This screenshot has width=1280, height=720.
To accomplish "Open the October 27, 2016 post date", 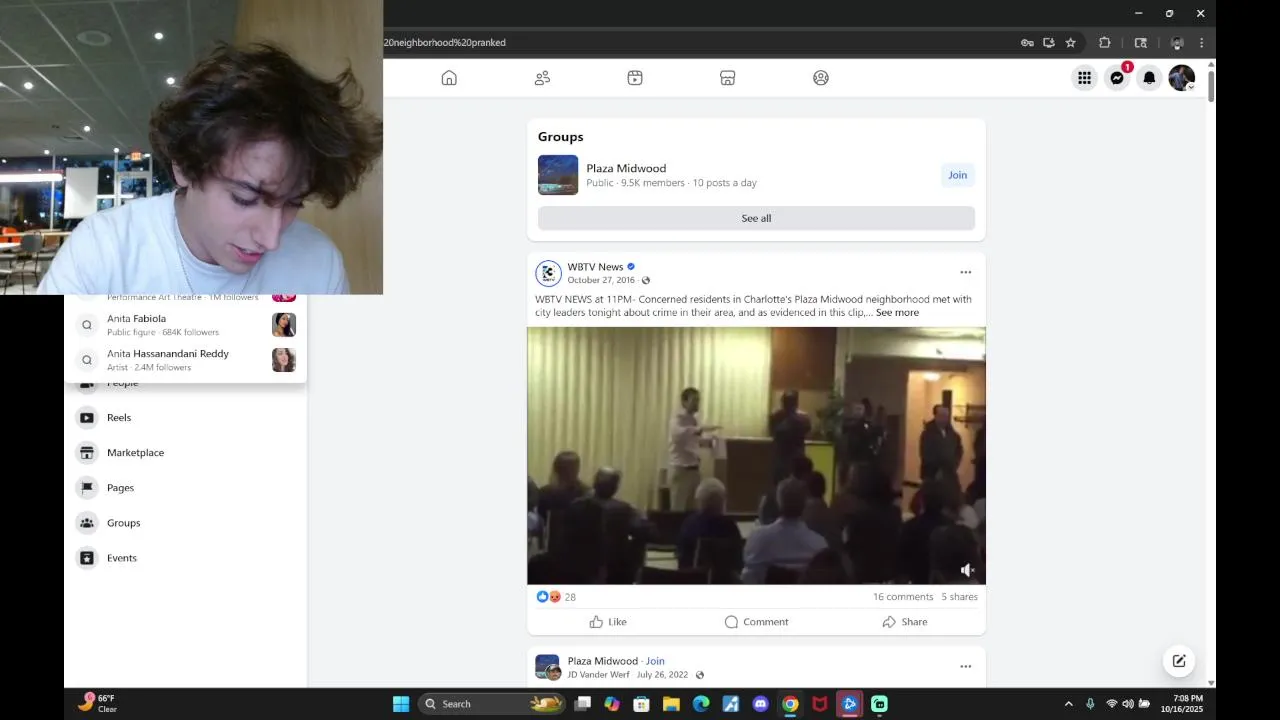I will point(601,280).
